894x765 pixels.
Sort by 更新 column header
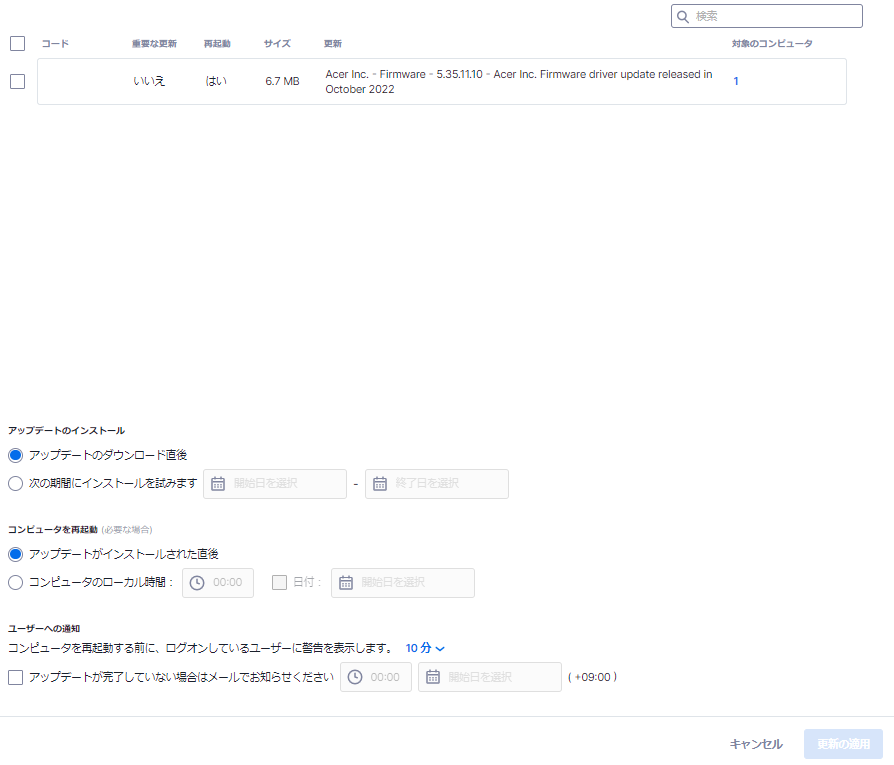pyautogui.click(x=332, y=43)
